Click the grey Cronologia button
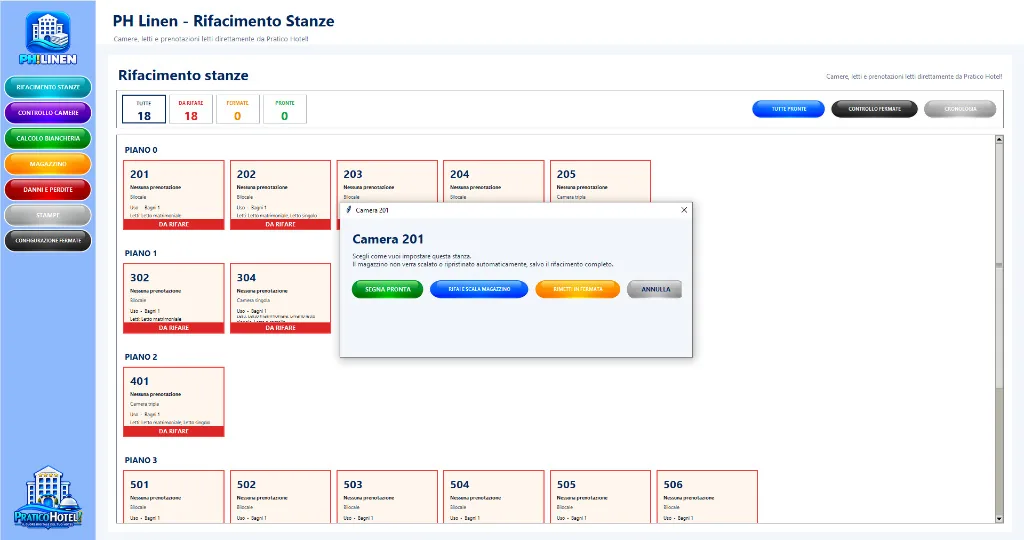The width and height of the screenshot is (1024, 540). [960, 109]
